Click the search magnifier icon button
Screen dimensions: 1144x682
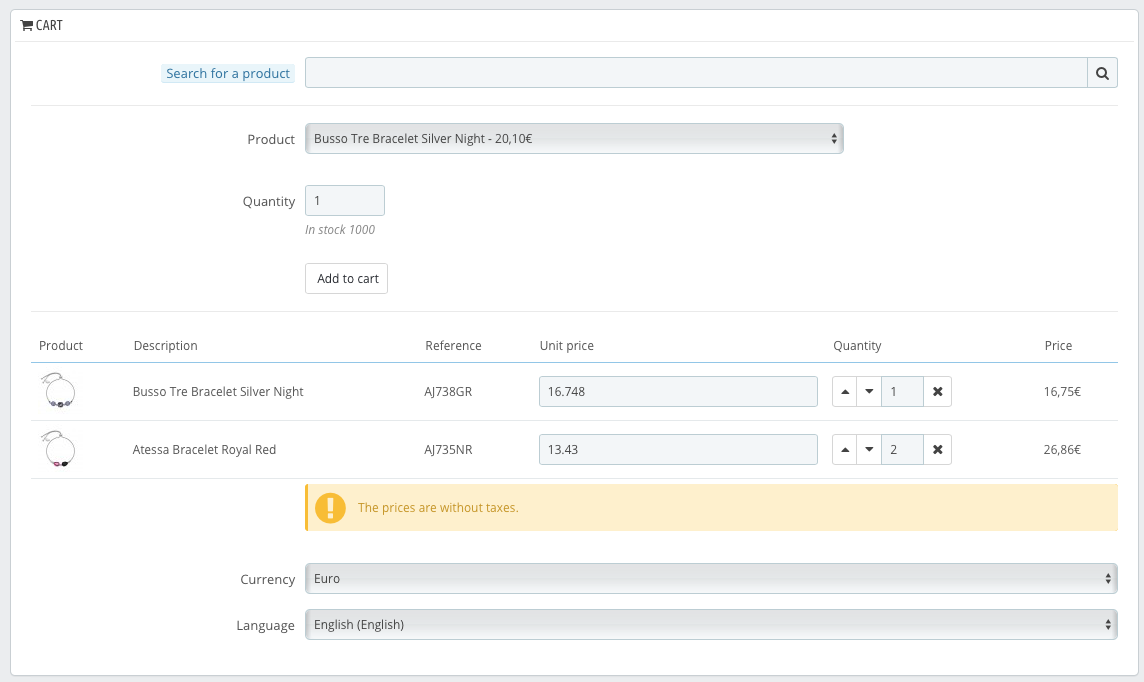tap(1101, 73)
